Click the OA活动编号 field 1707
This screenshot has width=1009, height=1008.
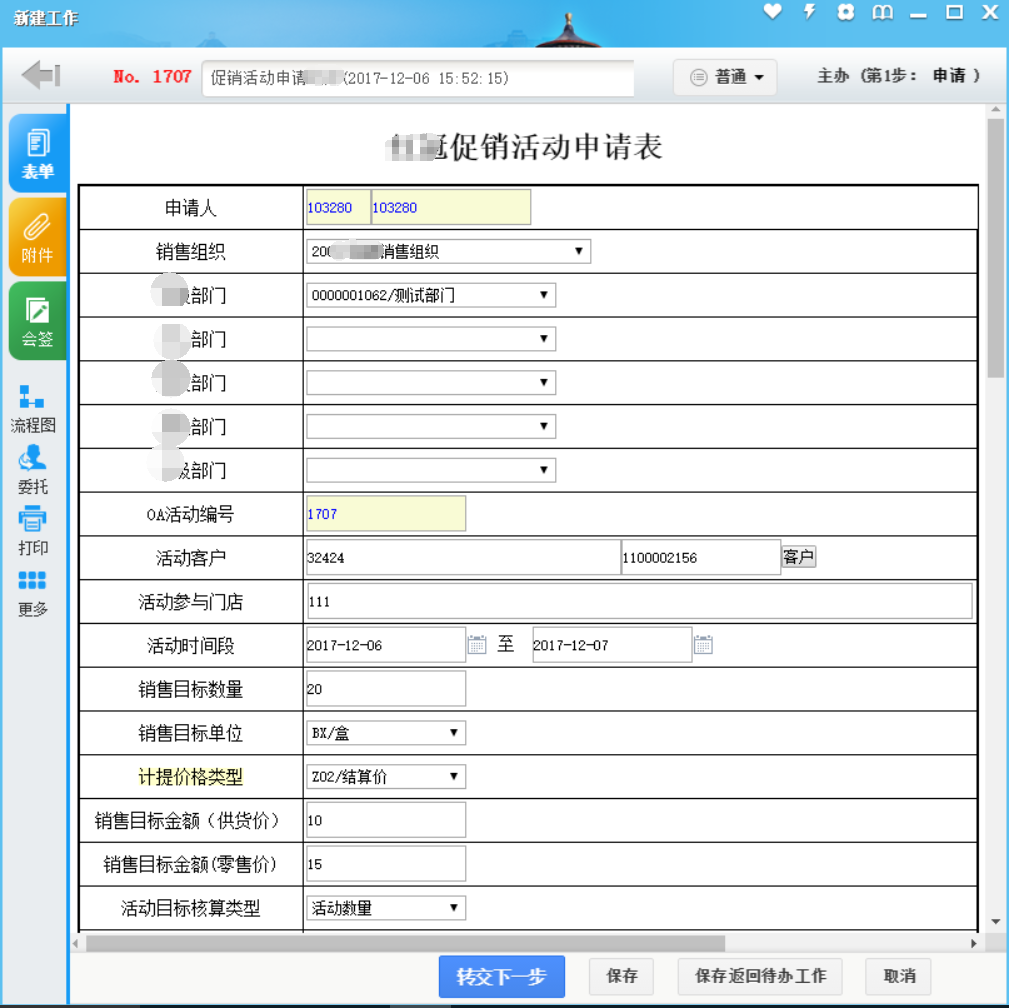click(x=386, y=514)
